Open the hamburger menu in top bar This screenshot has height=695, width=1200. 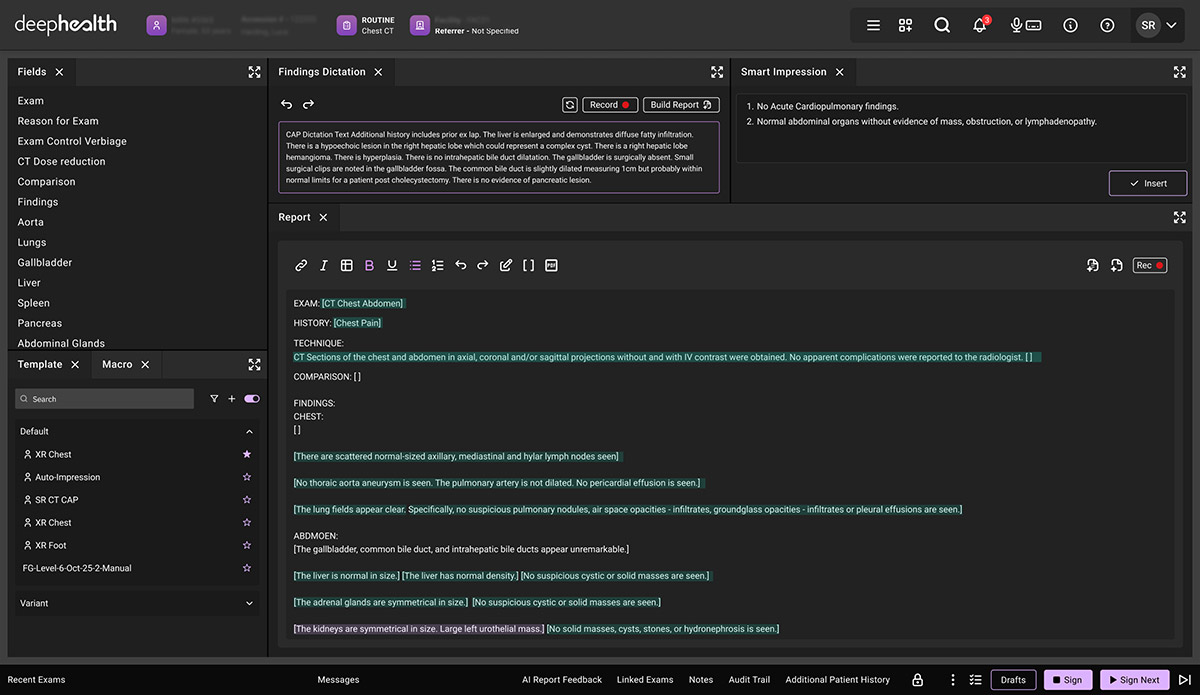(x=873, y=25)
